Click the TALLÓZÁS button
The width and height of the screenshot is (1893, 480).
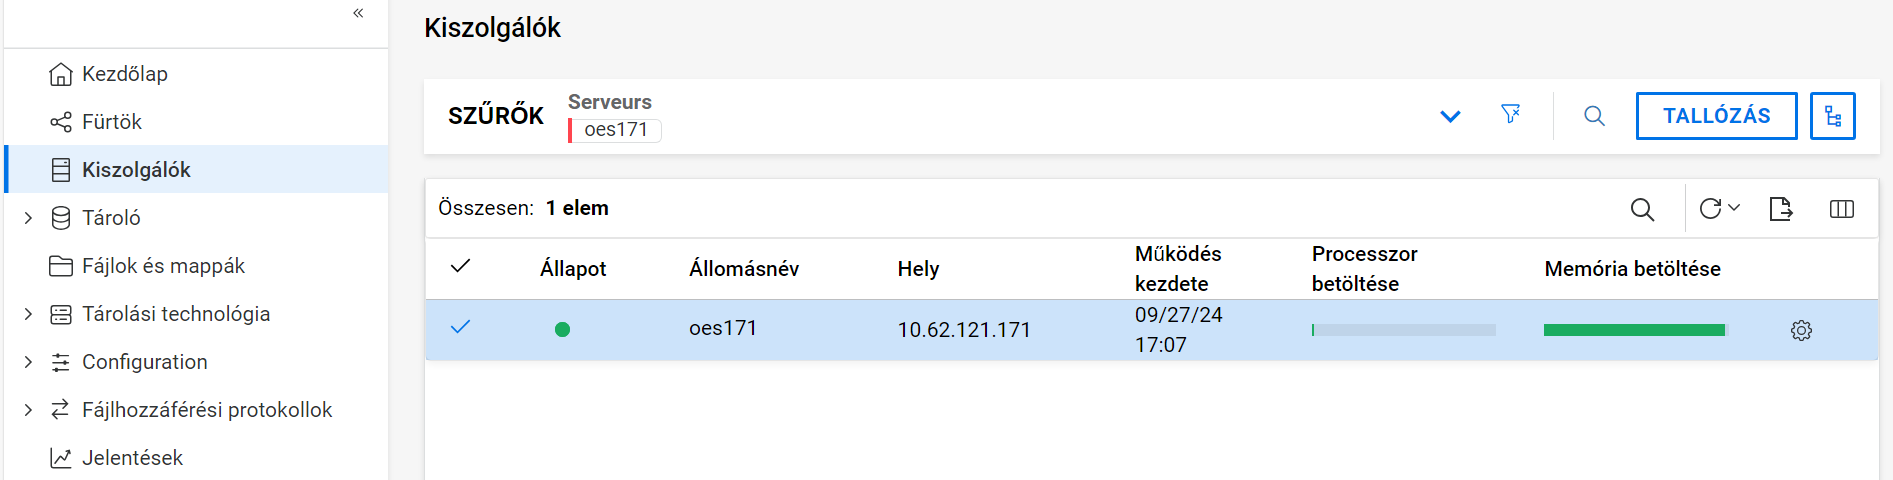(x=1716, y=116)
